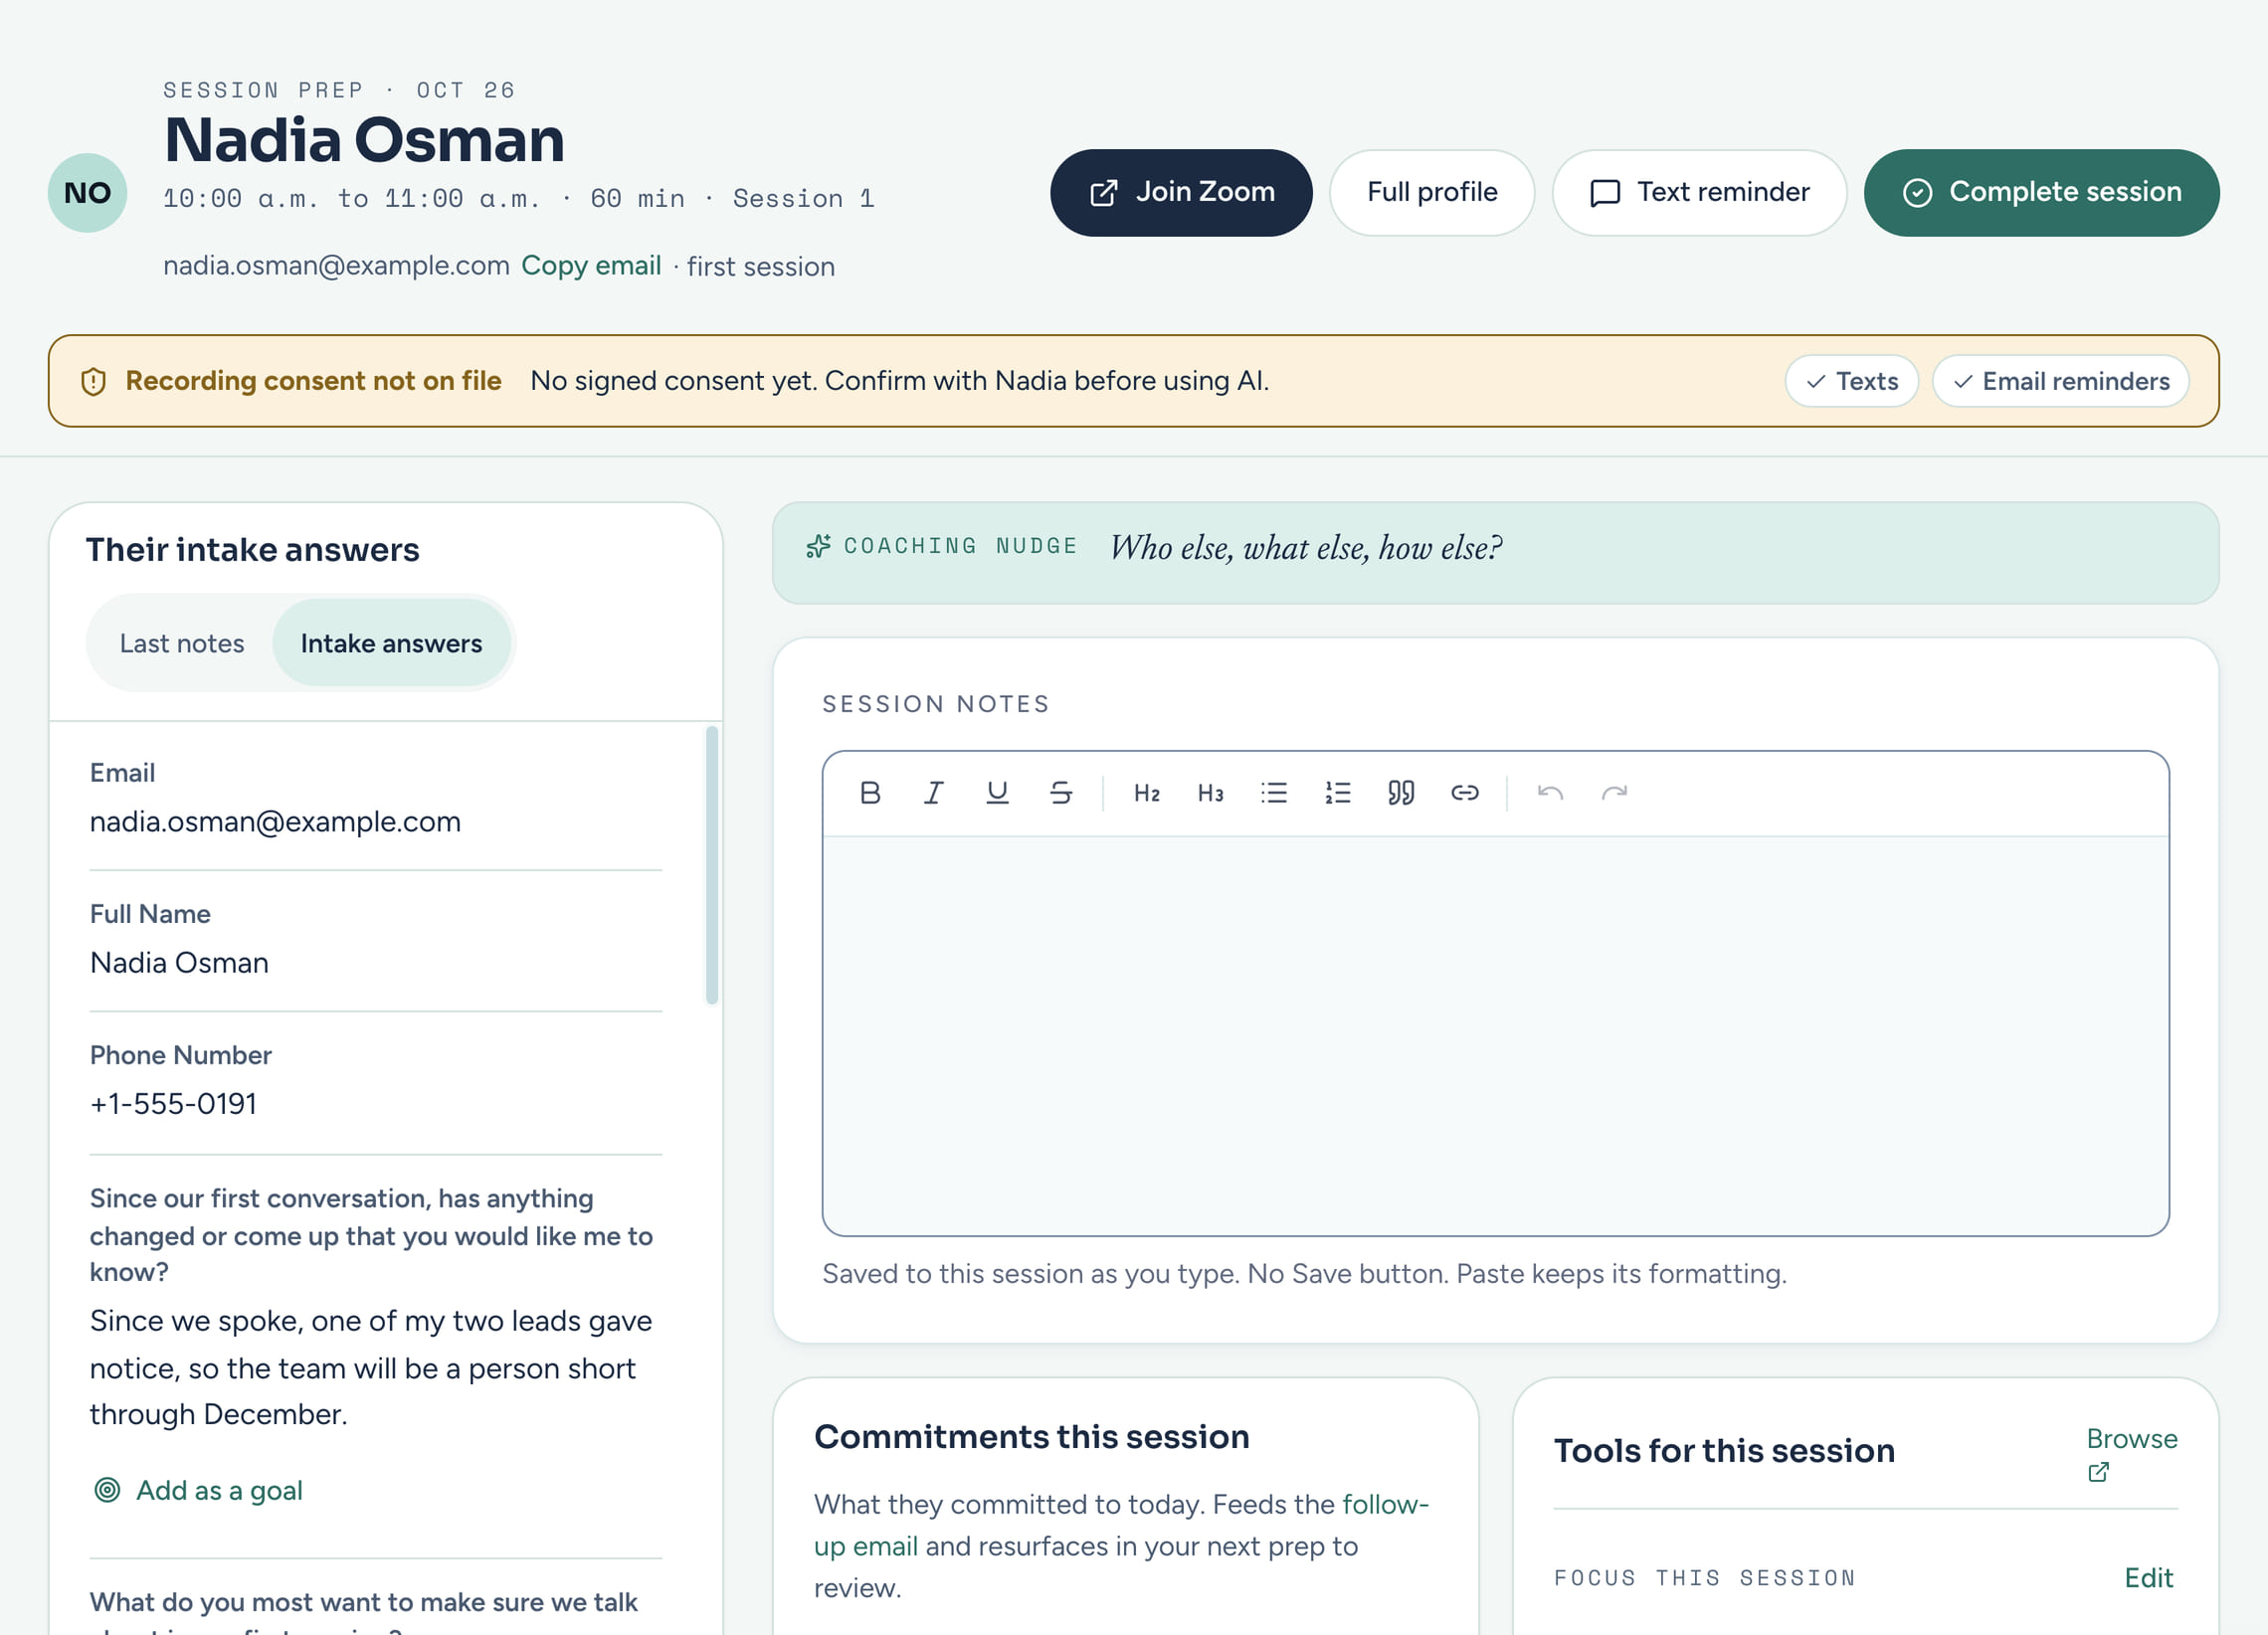Switch to the Last notes tab
The height and width of the screenshot is (1635, 2268).
pyautogui.click(x=182, y=643)
